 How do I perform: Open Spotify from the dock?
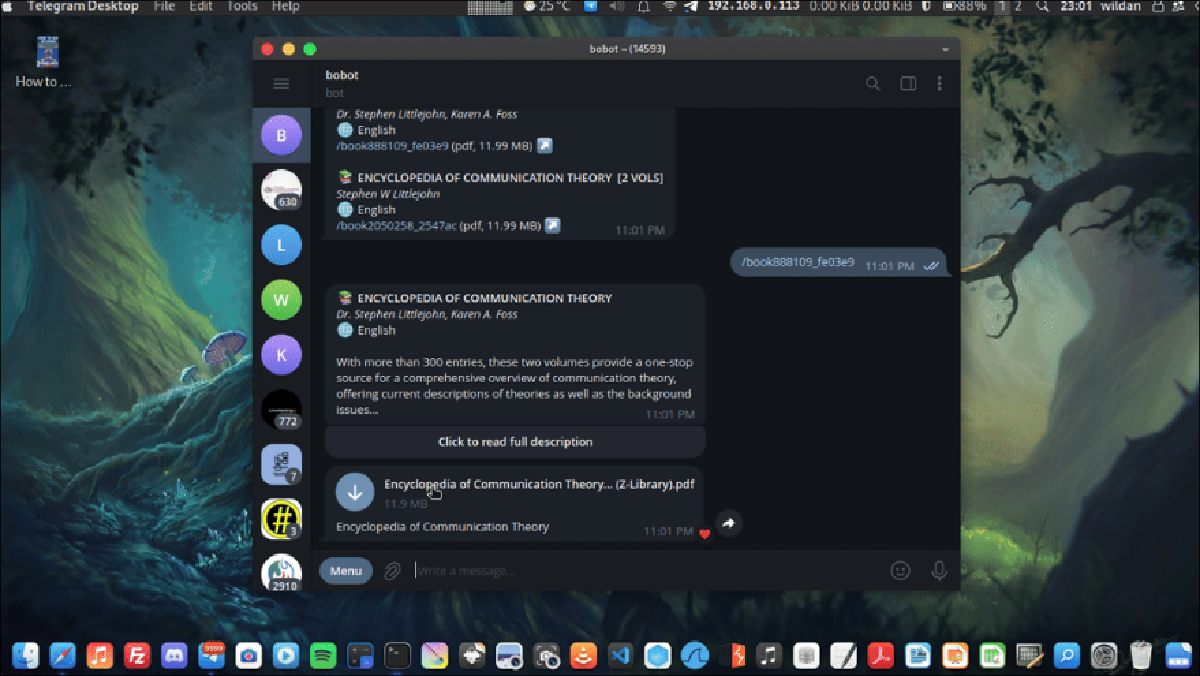(x=323, y=655)
